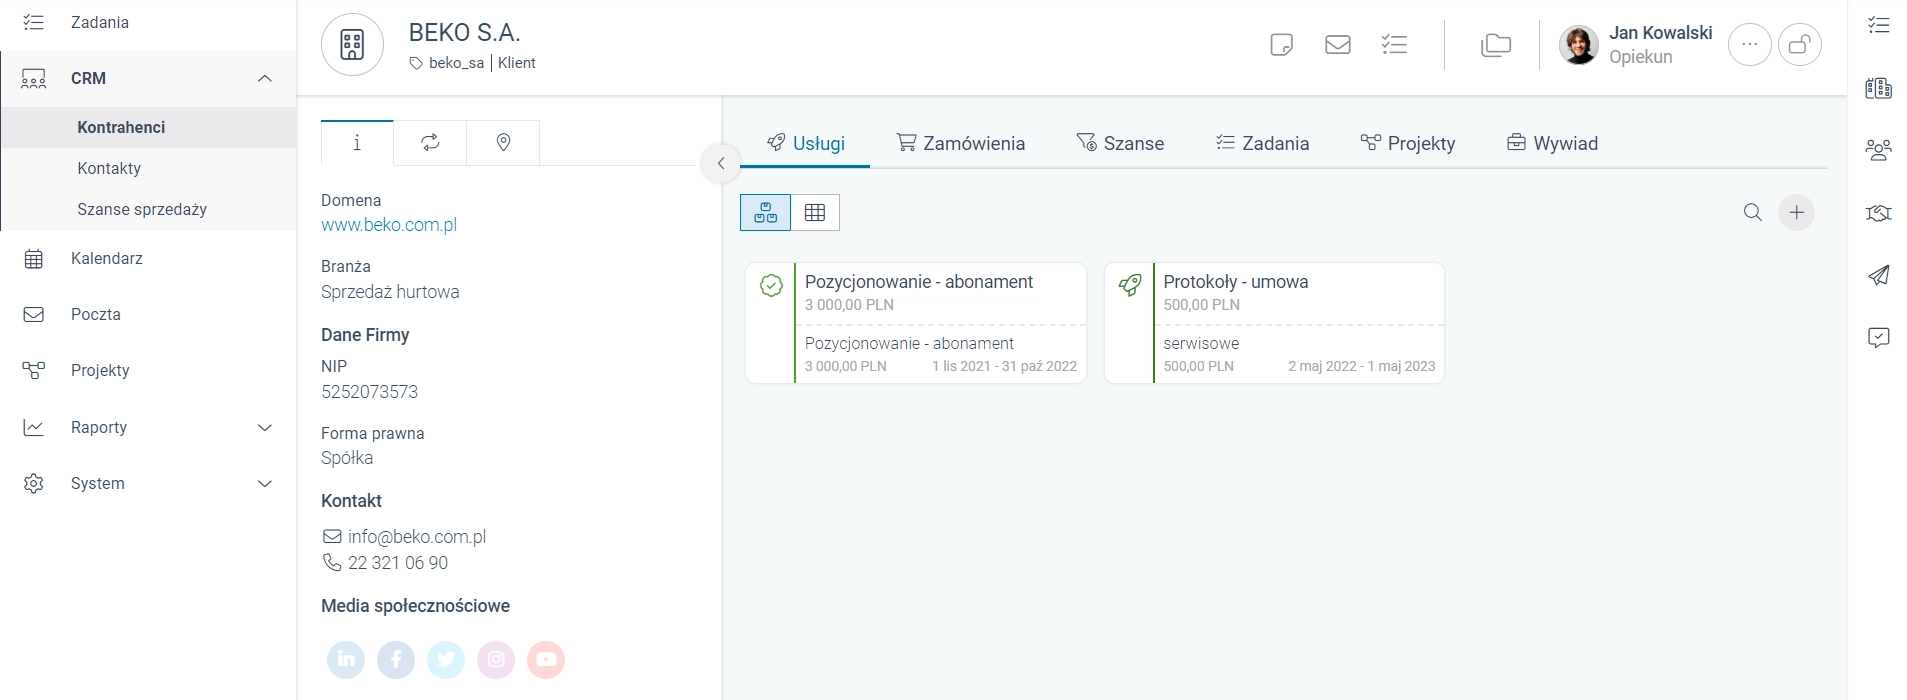Open right sidebar companies building icon
This screenshot has height=700, width=1907.
pos(1879,88)
